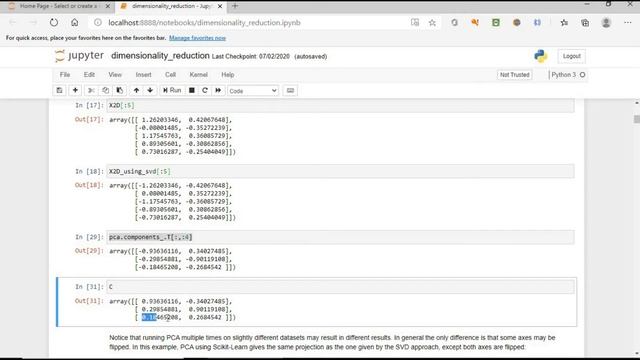The image size is (640, 360).
Task: Click the browser back arrow
Action: 13,23
